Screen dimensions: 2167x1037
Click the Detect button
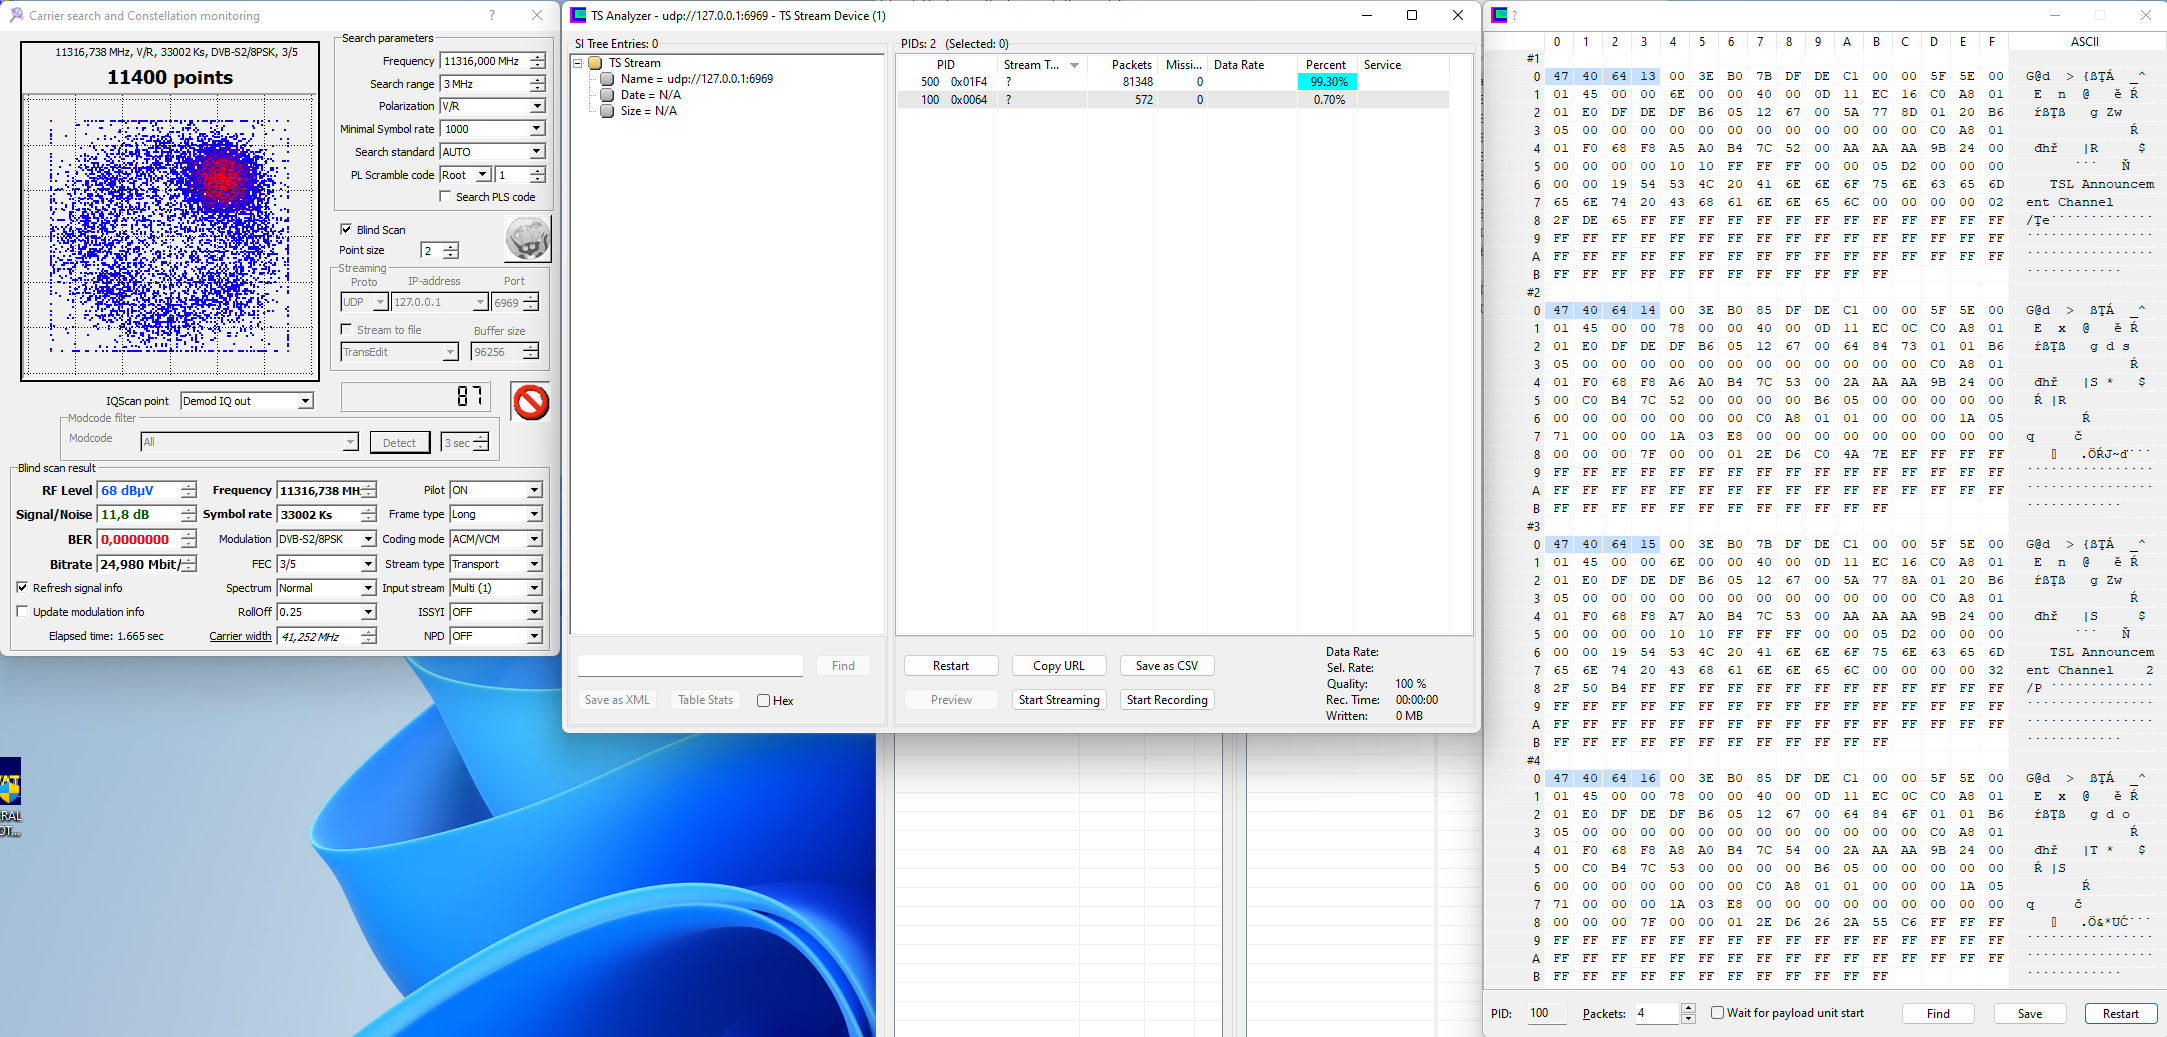tap(399, 443)
